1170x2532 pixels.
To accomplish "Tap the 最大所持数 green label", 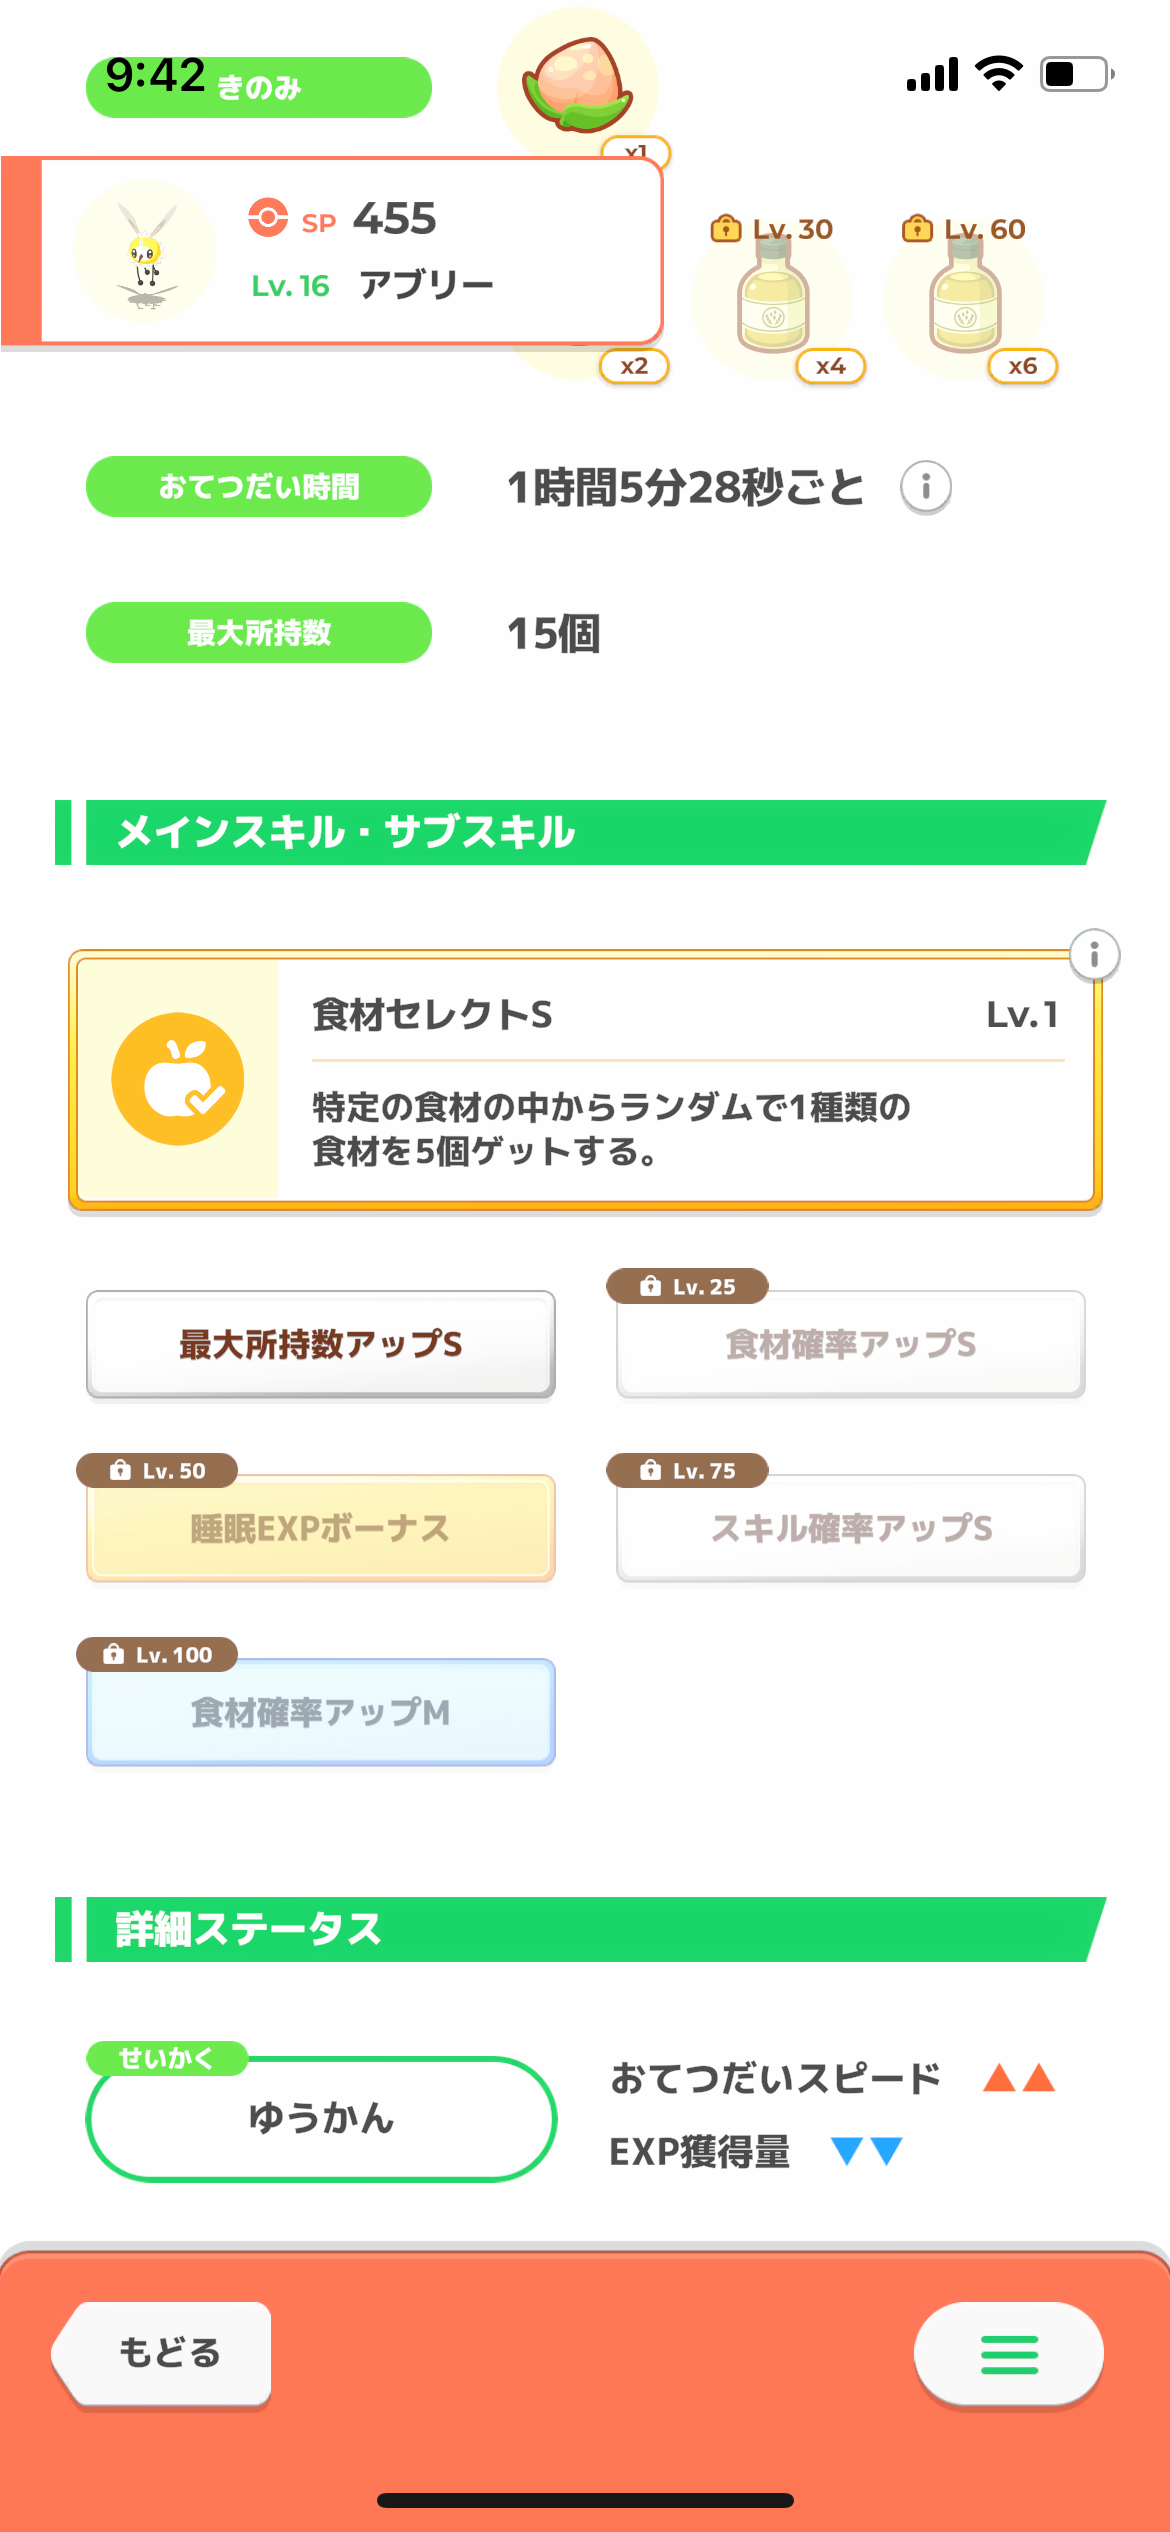I will (259, 633).
